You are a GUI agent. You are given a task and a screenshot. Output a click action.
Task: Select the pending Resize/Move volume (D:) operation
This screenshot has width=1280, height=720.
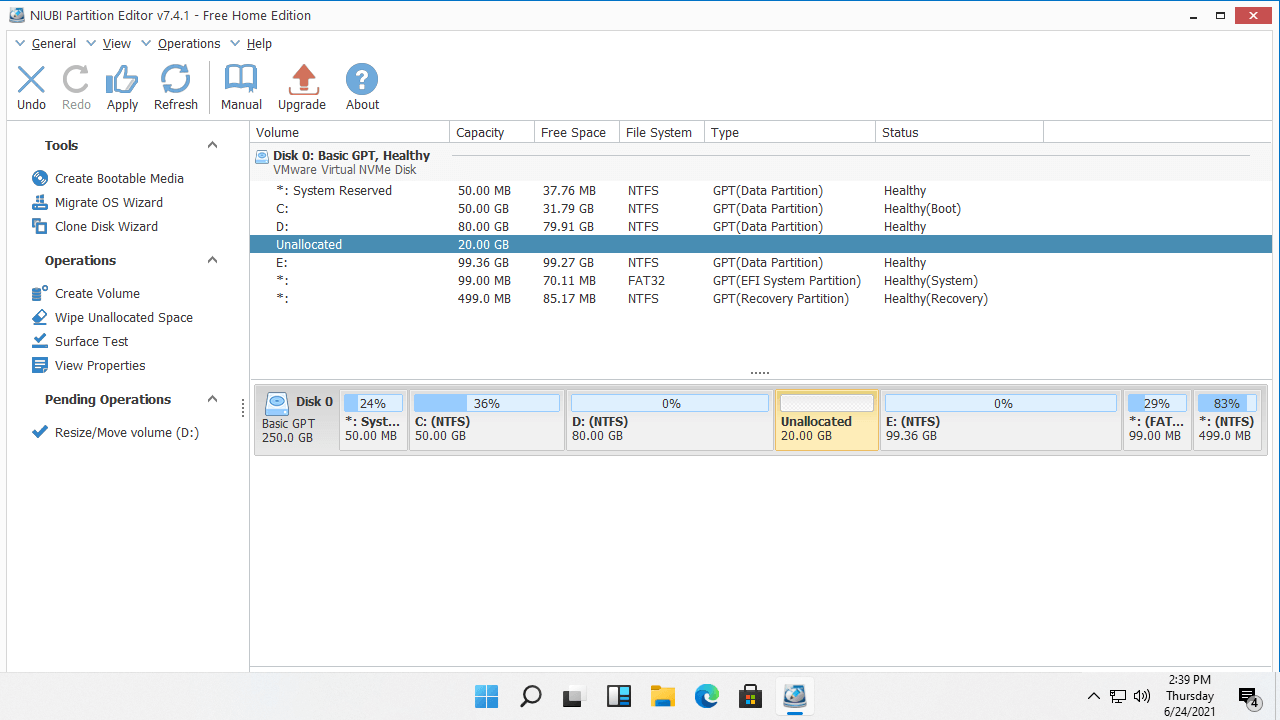(x=126, y=432)
